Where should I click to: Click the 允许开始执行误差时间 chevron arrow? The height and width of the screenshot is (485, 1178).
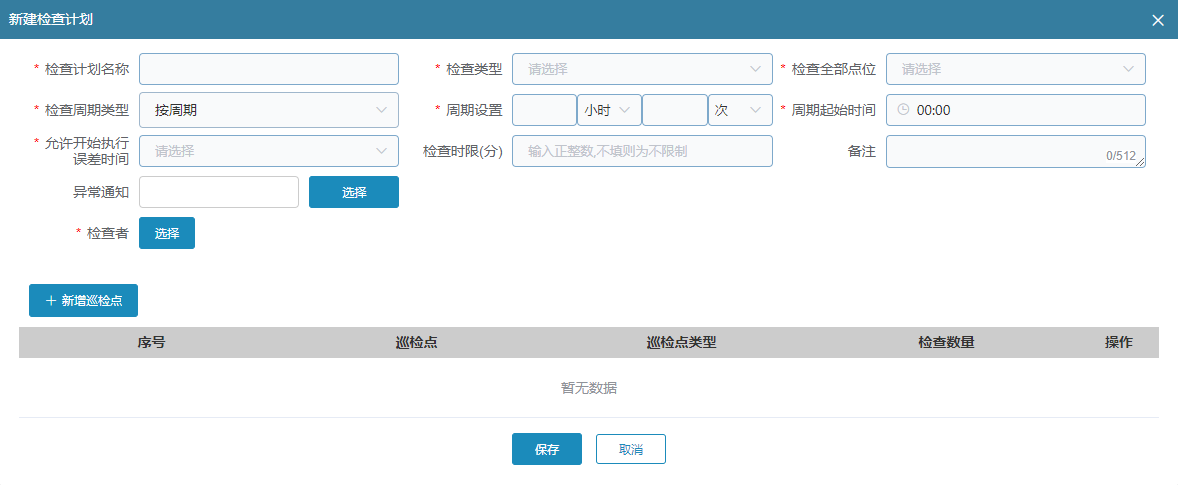click(381, 151)
